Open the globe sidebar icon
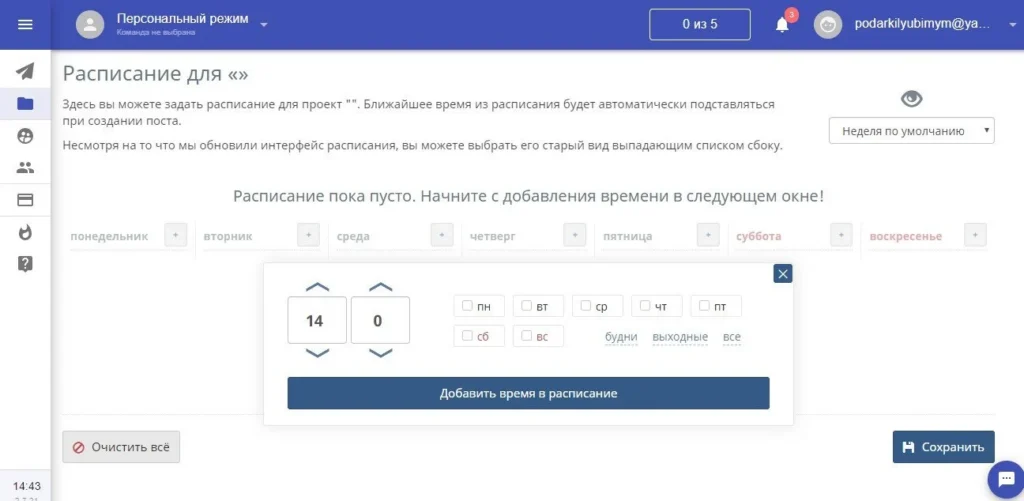This screenshot has height=501, width=1024. click(x=25, y=136)
